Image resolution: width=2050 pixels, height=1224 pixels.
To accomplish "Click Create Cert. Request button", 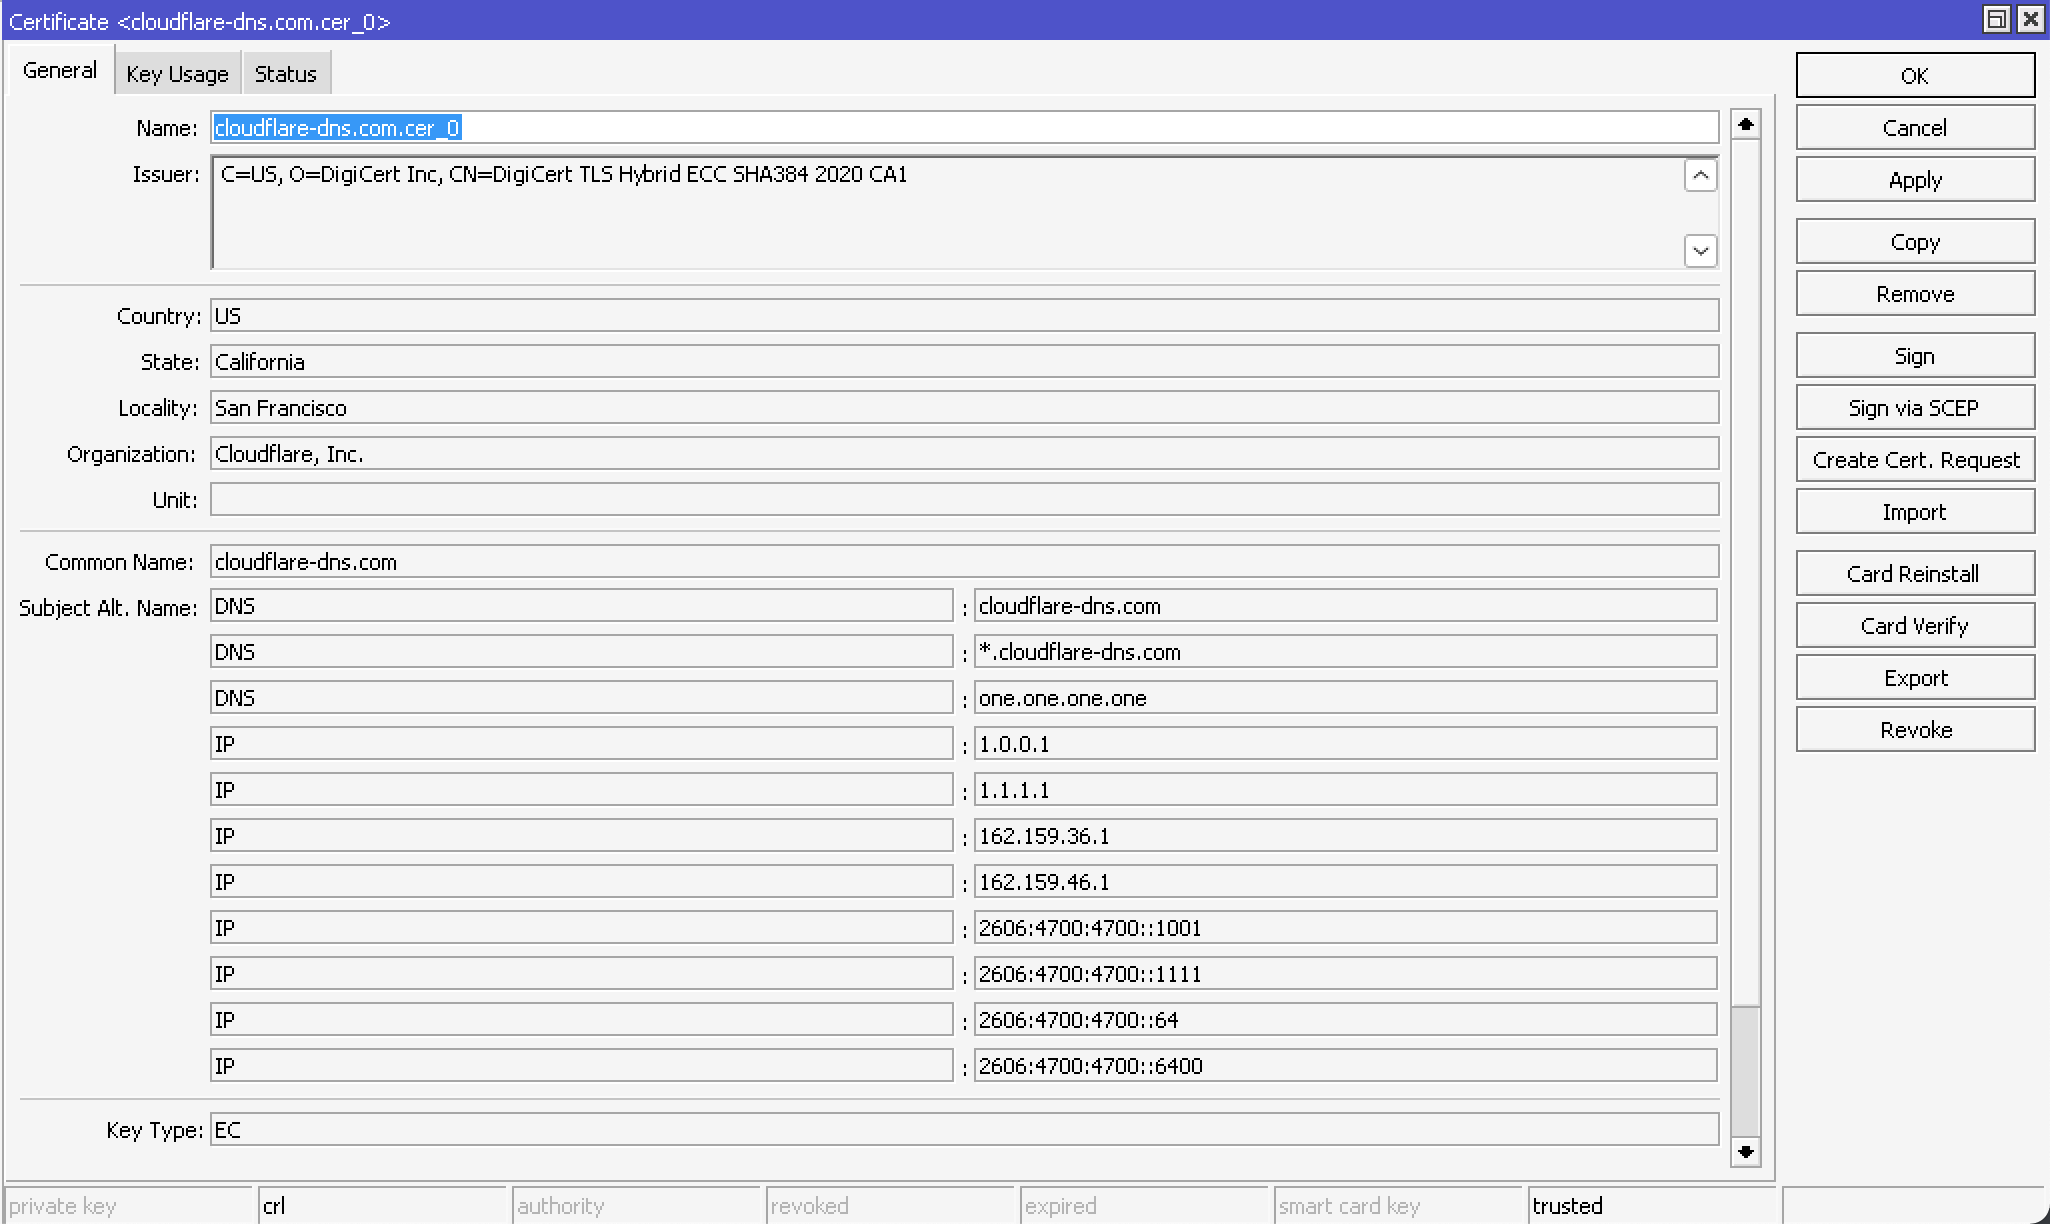I will (1914, 460).
